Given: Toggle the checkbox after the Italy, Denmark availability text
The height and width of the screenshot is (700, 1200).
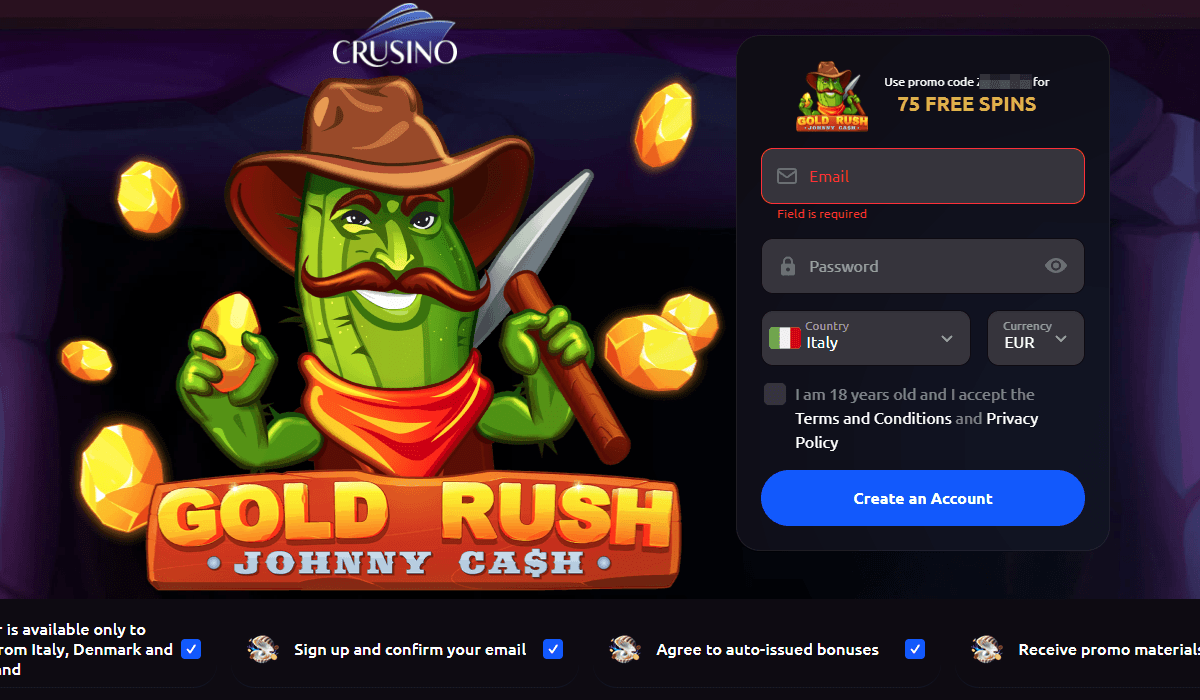Looking at the screenshot, I should [x=191, y=649].
